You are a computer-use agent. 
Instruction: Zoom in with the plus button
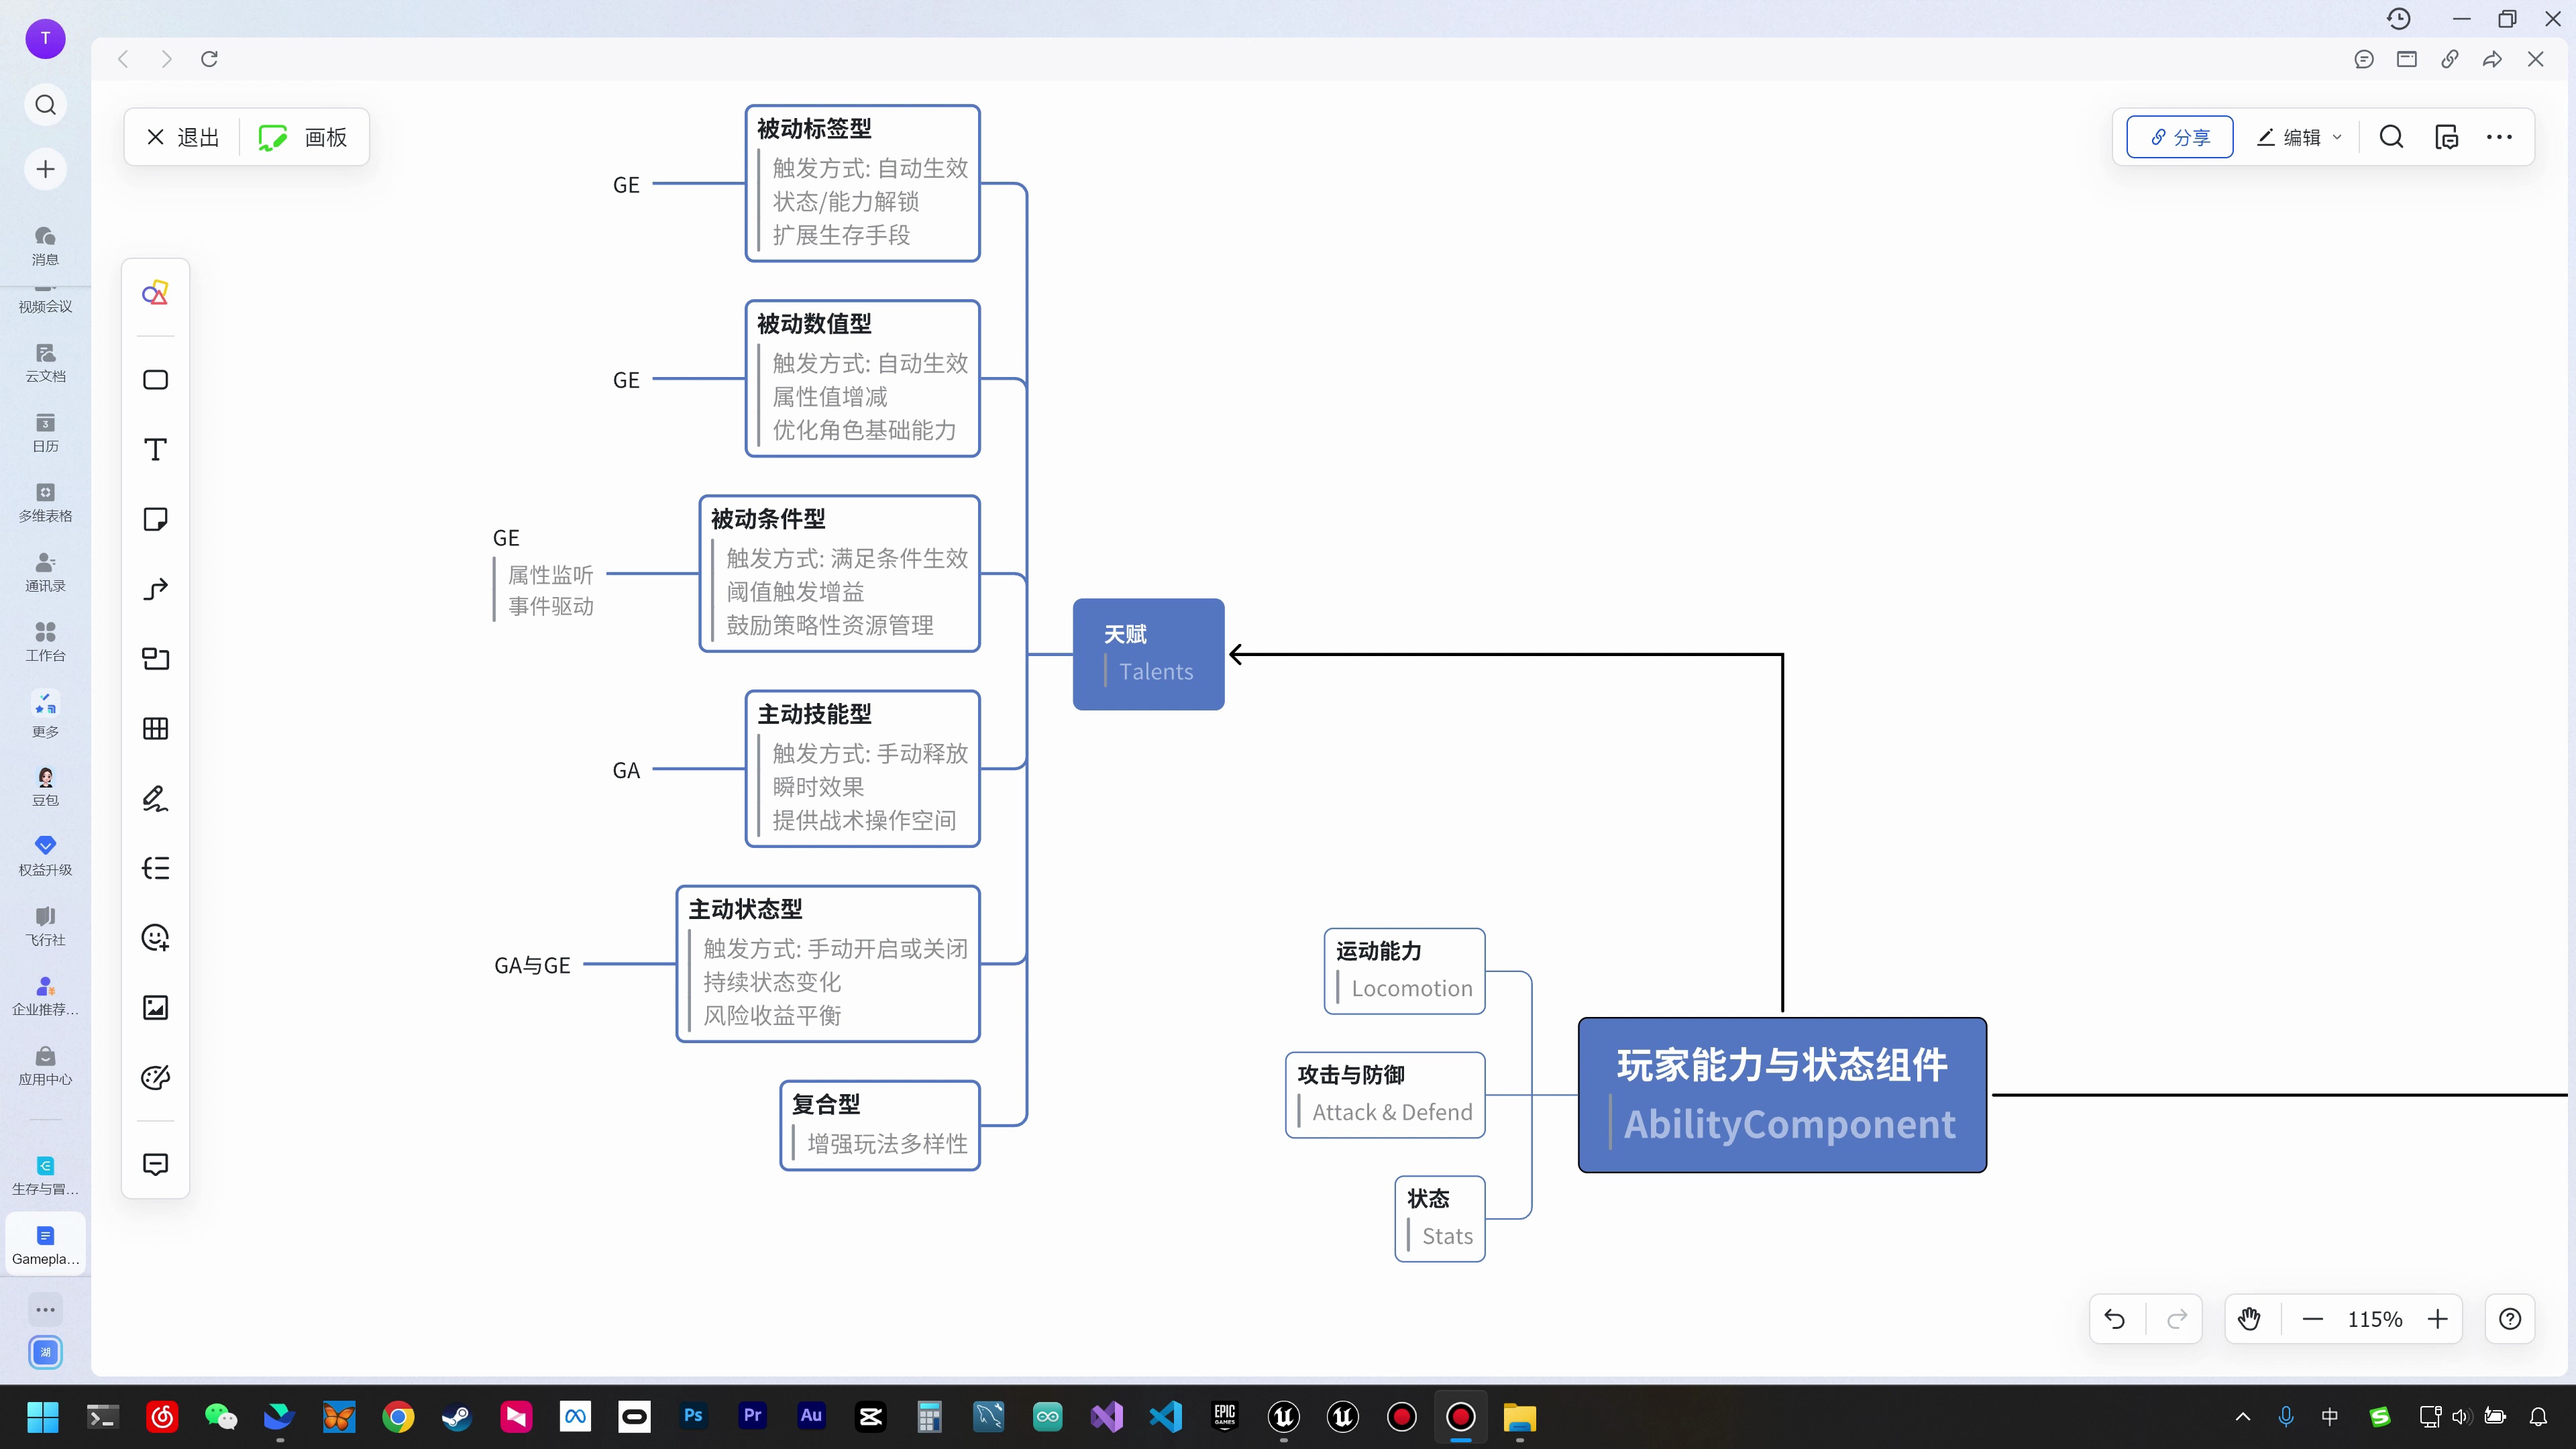[2437, 1319]
